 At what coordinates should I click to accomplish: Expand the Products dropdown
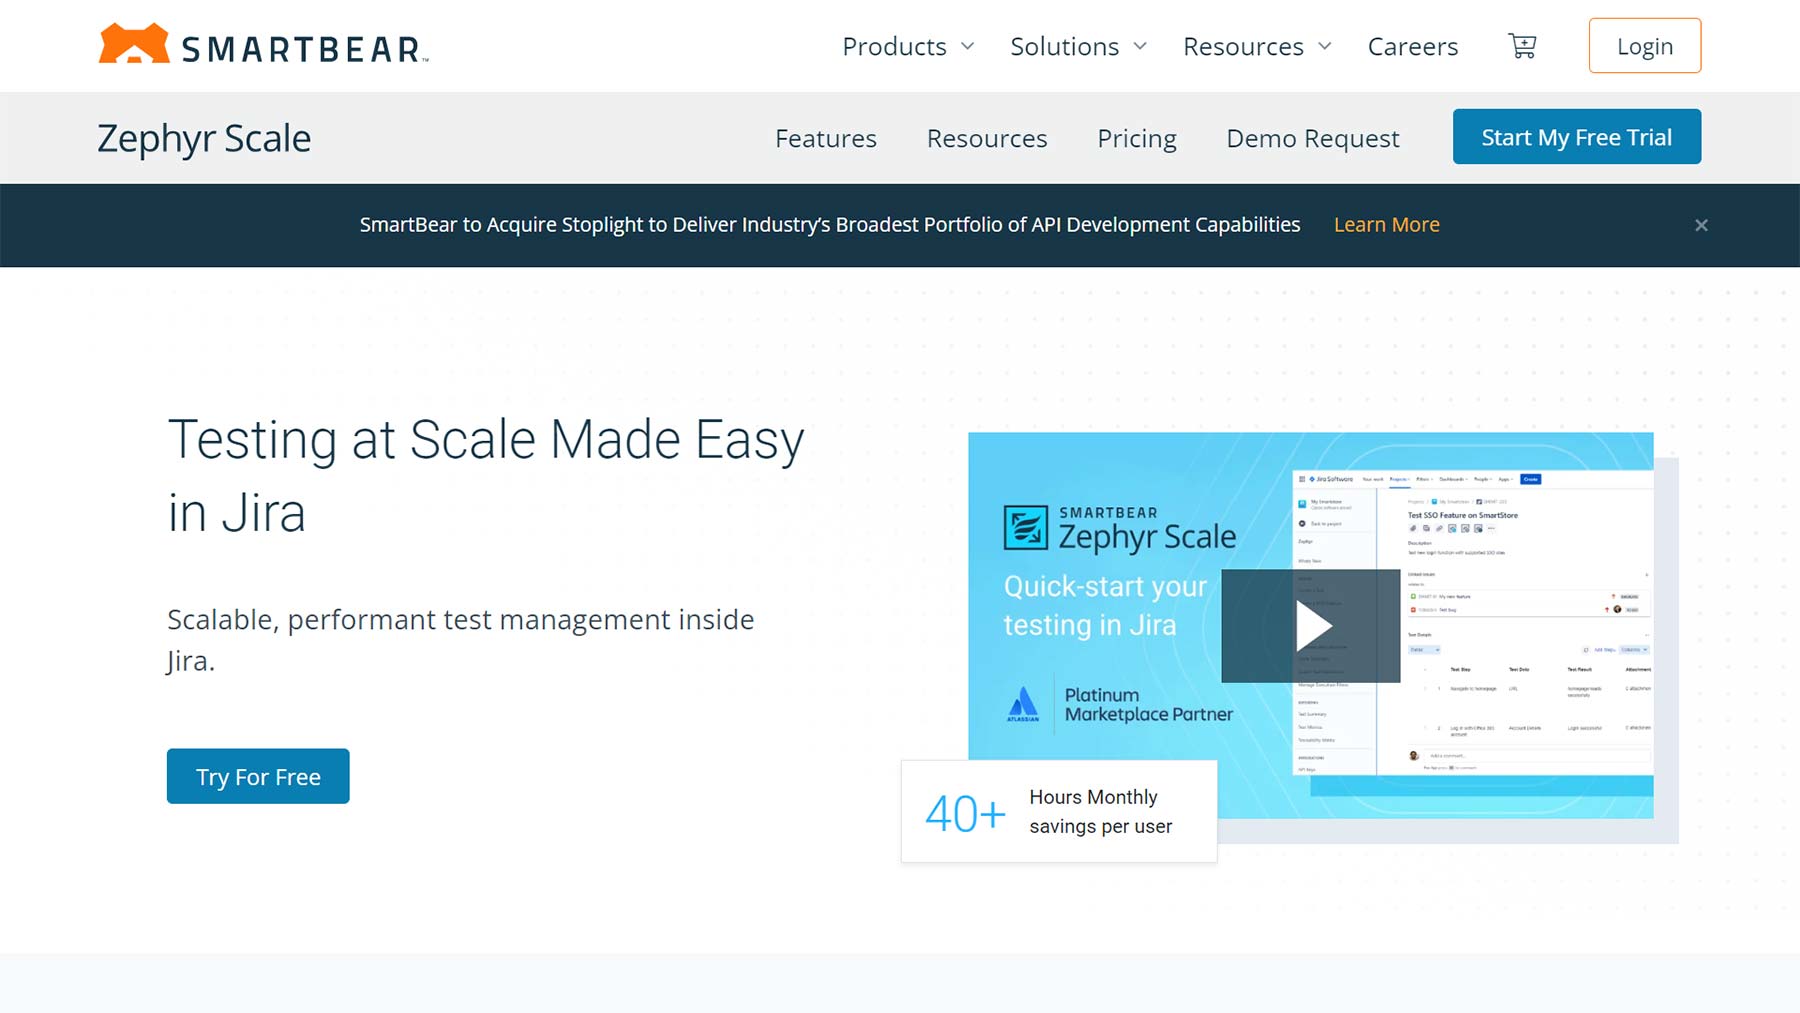pyautogui.click(x=908, y=46)
